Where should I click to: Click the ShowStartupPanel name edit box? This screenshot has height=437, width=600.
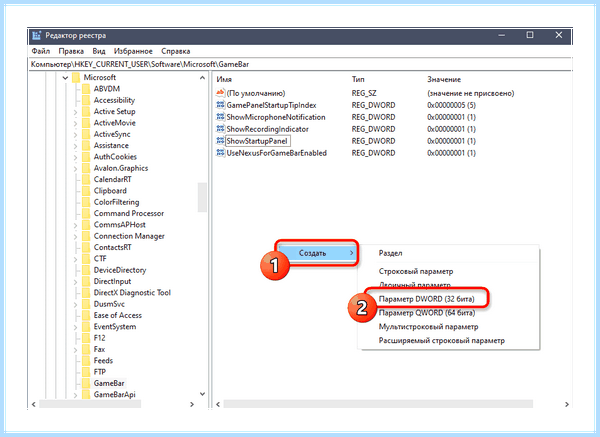(257, 141)
